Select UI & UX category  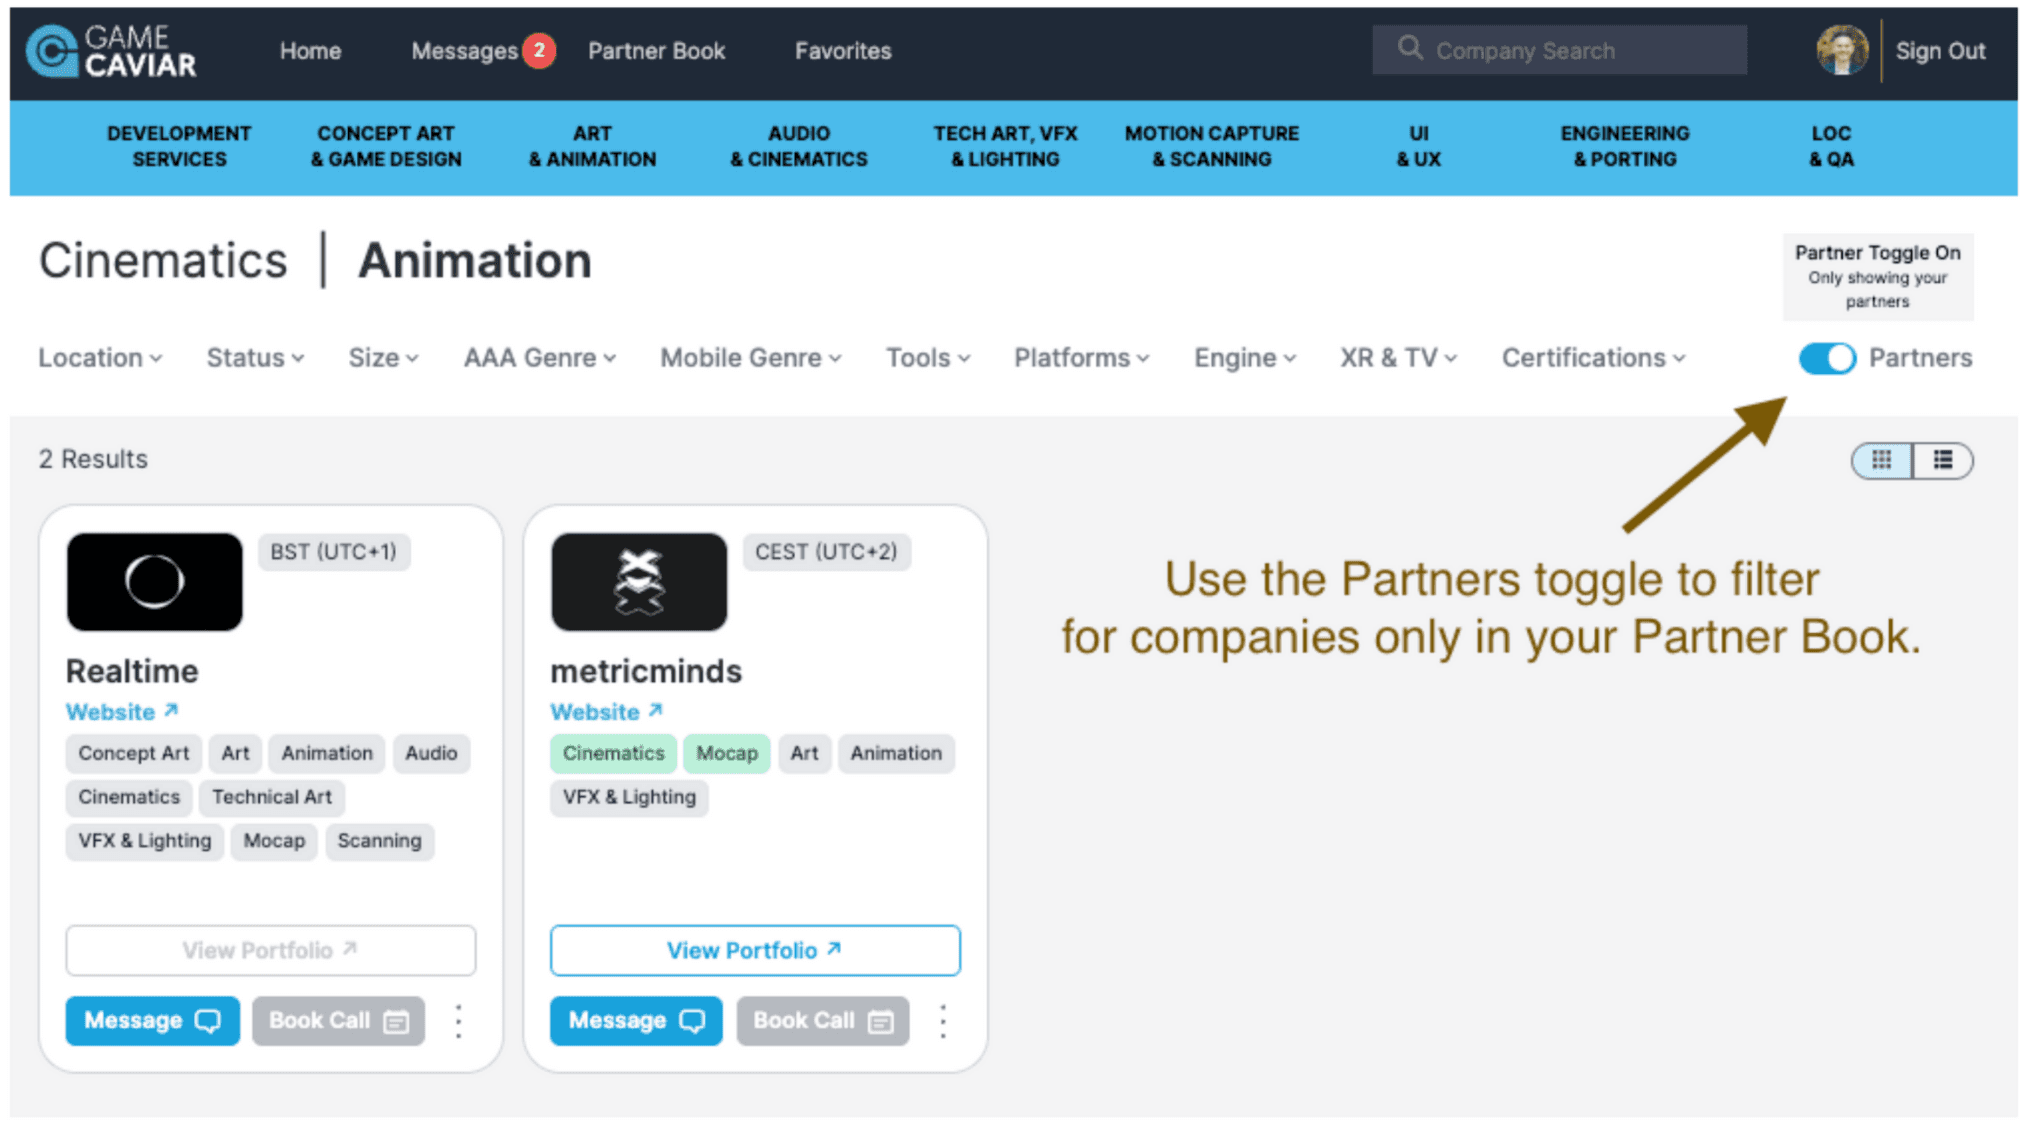coord(1418,146)
